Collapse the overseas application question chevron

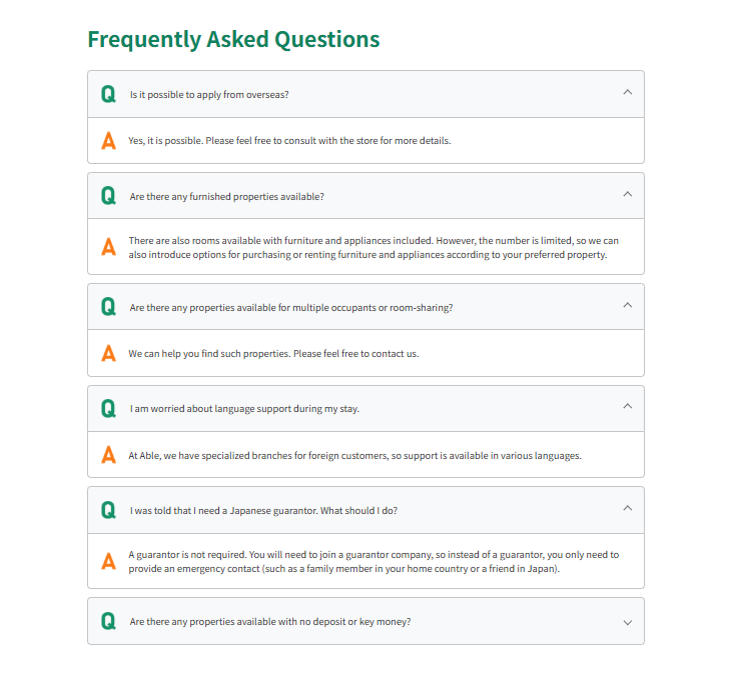pos(627,92)
